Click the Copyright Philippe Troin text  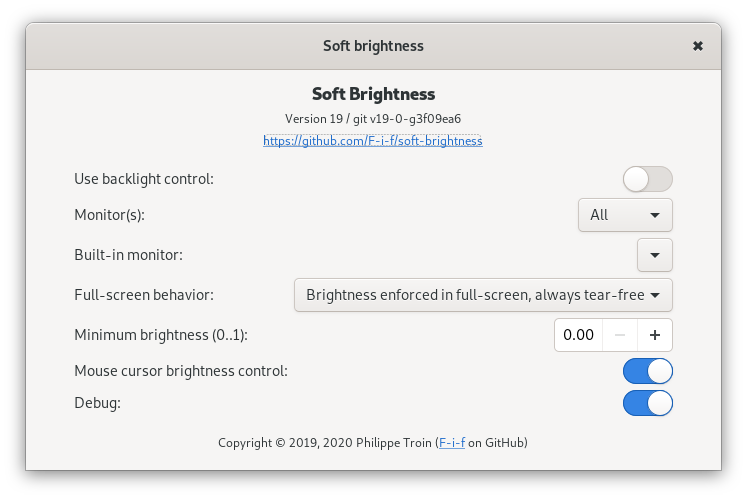pos(326,442)
